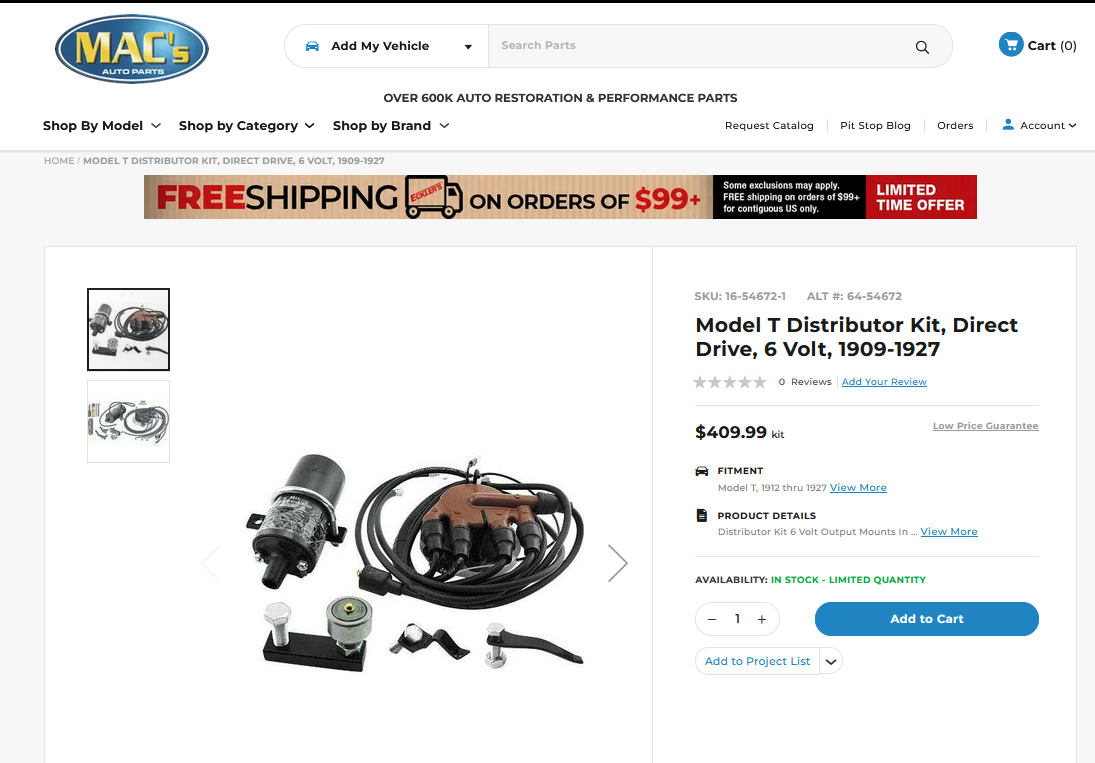Go to Pit Stop Blog
1095x763 pixels.
click(x=875, y=126)
